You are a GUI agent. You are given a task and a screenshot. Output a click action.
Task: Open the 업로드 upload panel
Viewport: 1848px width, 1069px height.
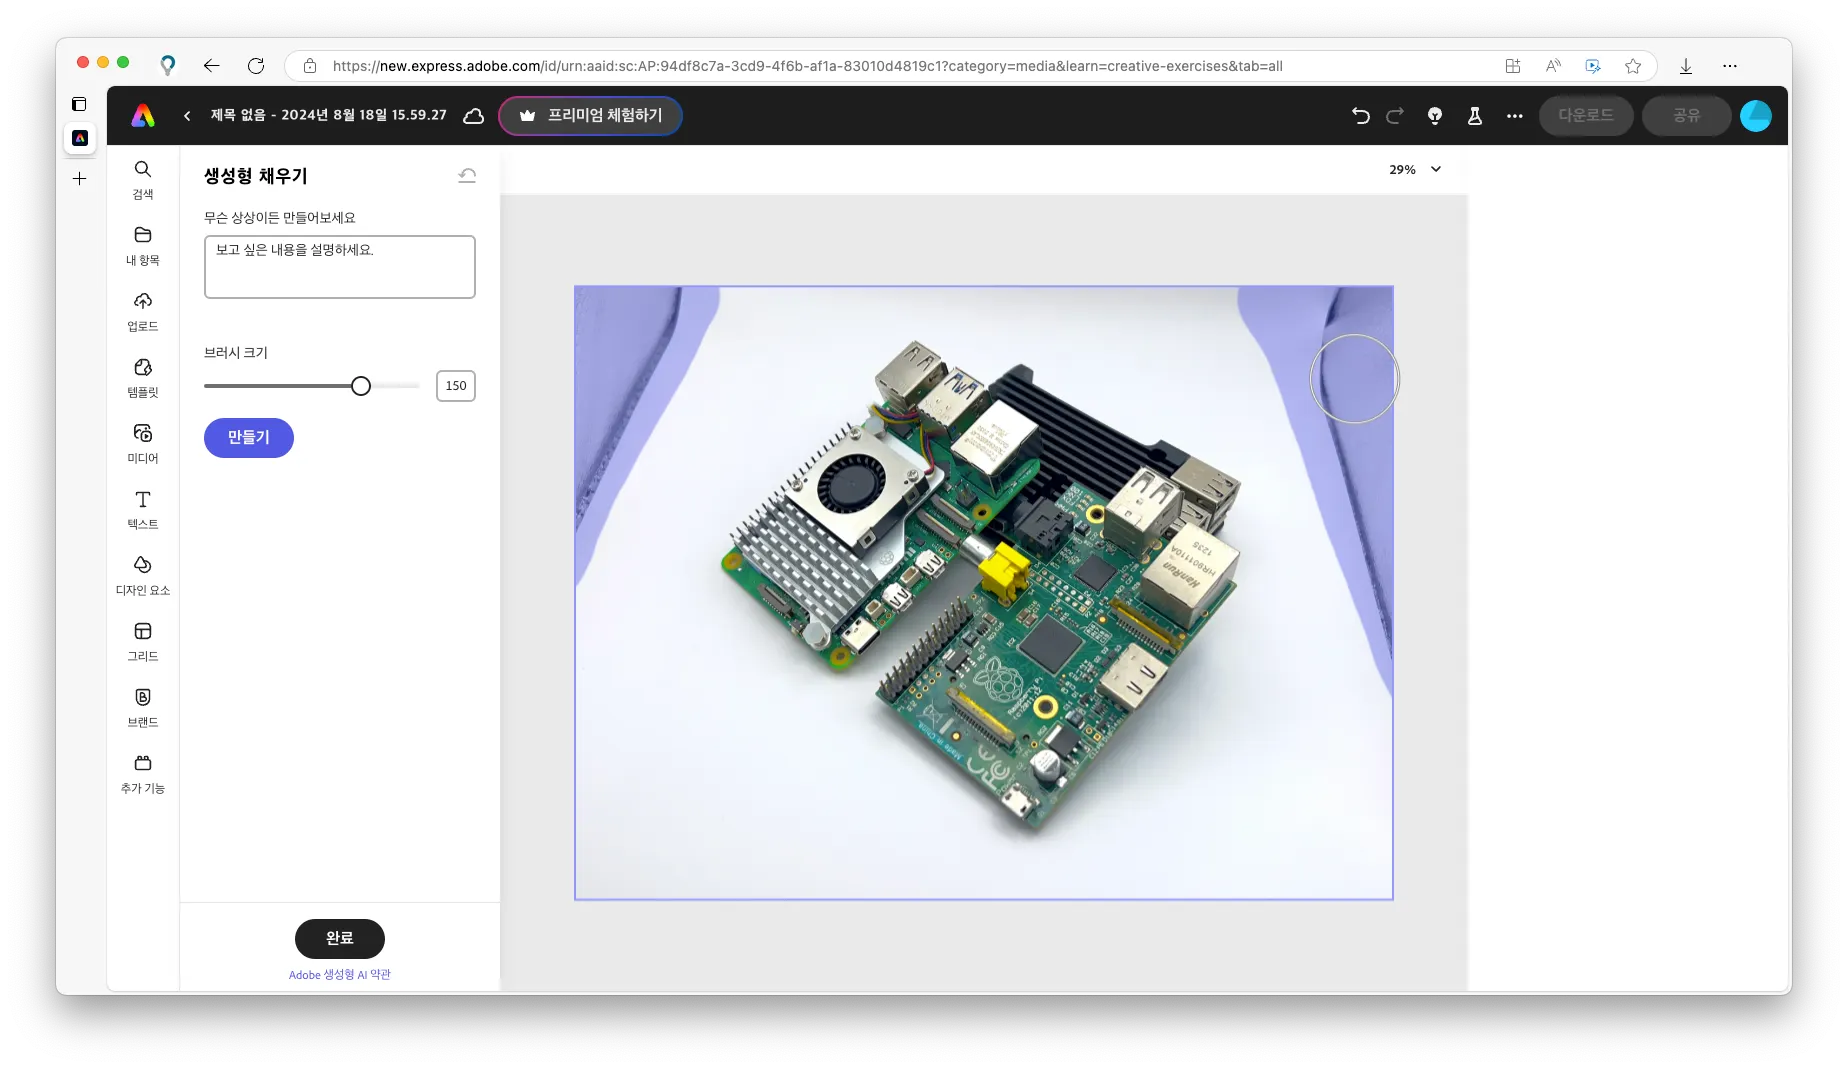[x=143, y=312]
